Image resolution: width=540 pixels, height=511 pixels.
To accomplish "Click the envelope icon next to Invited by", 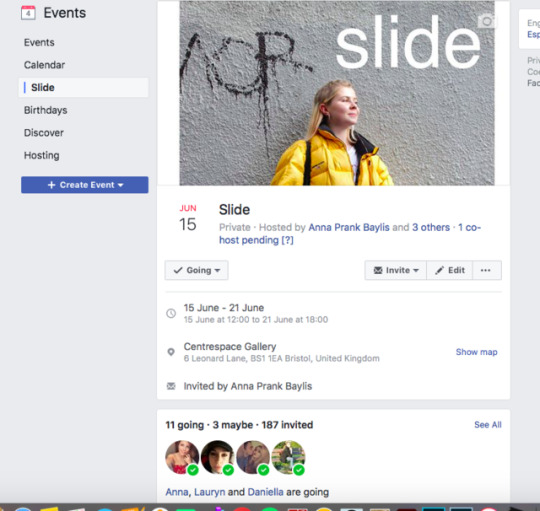I will [171, 386].
